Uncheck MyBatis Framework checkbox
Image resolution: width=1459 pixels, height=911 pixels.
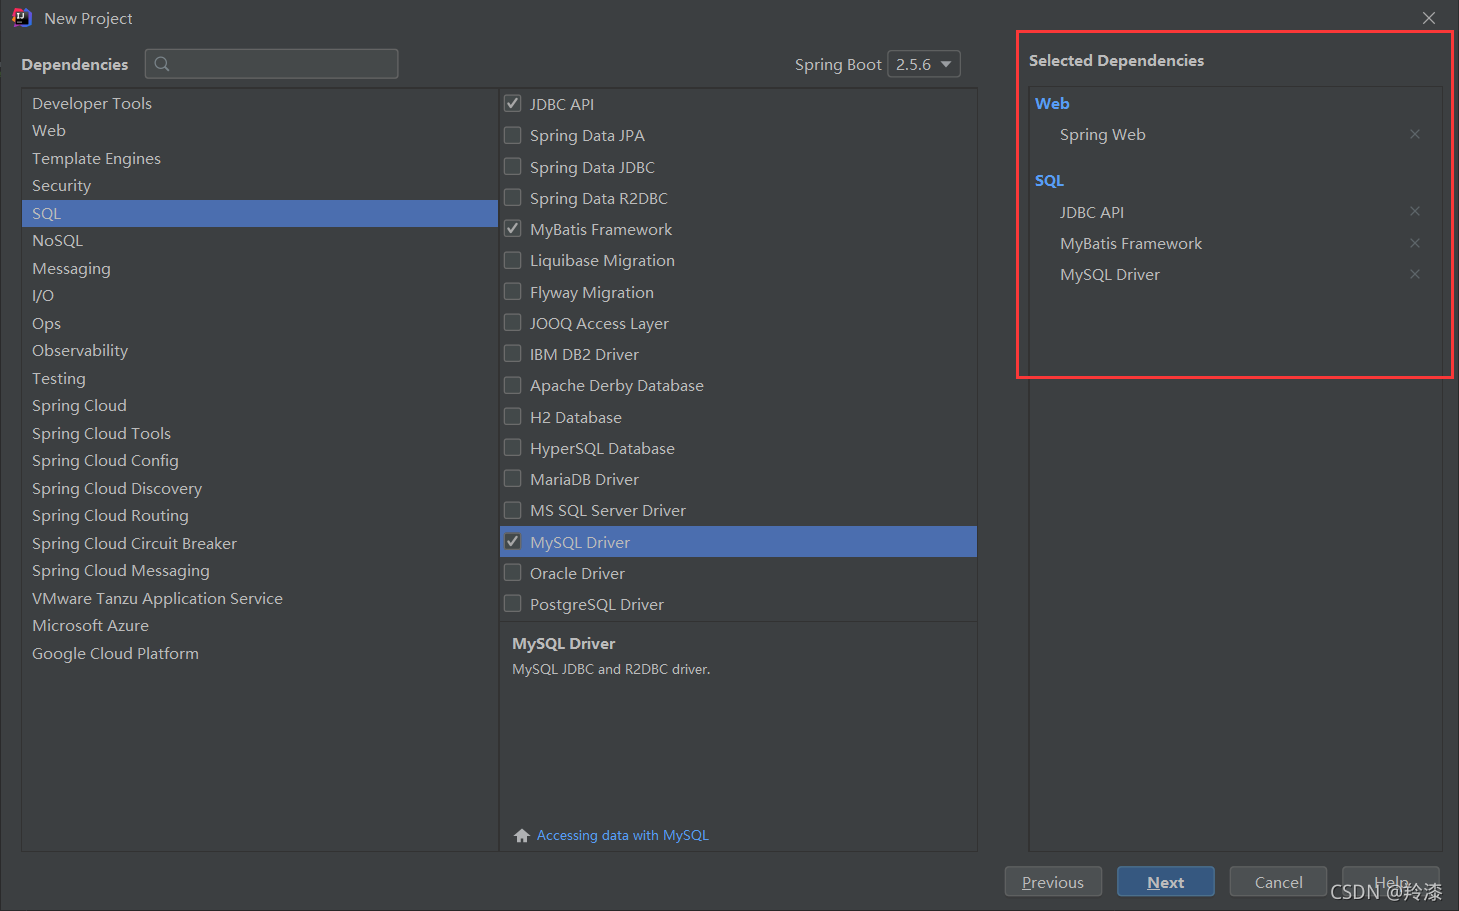(513, 228)
